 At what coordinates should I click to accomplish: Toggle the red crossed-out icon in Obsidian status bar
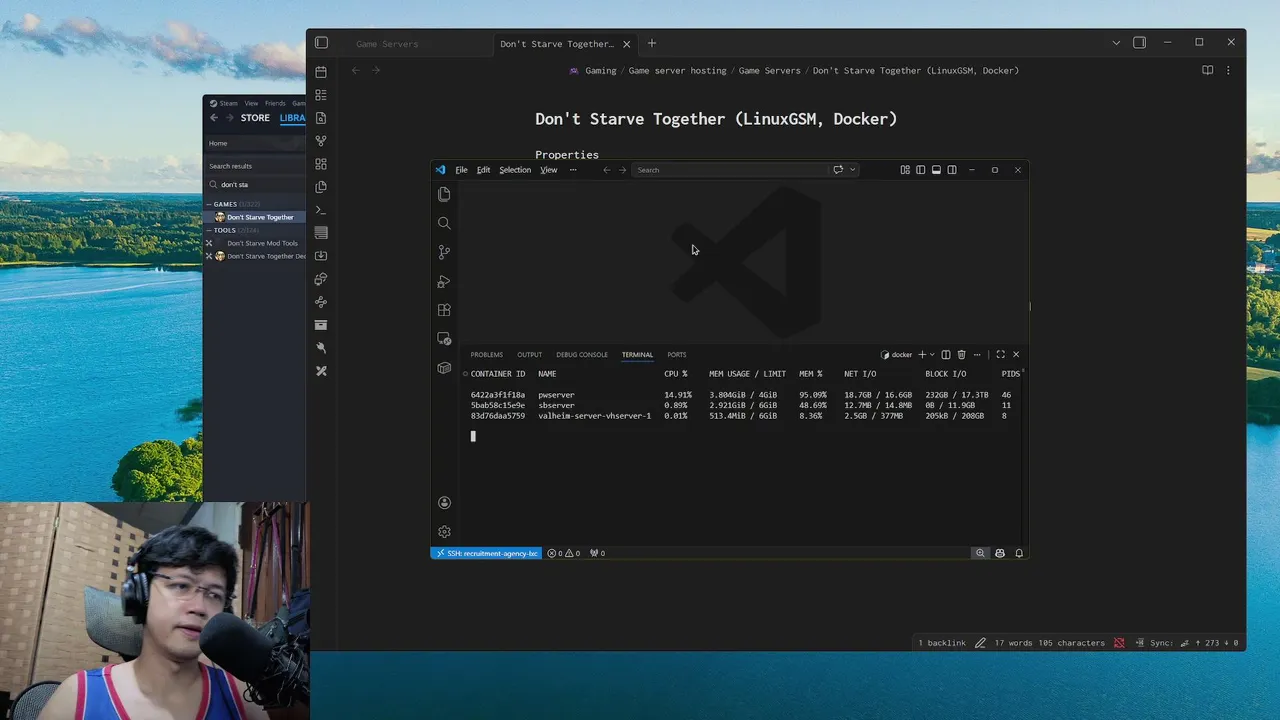click(x=1119, y=643)
